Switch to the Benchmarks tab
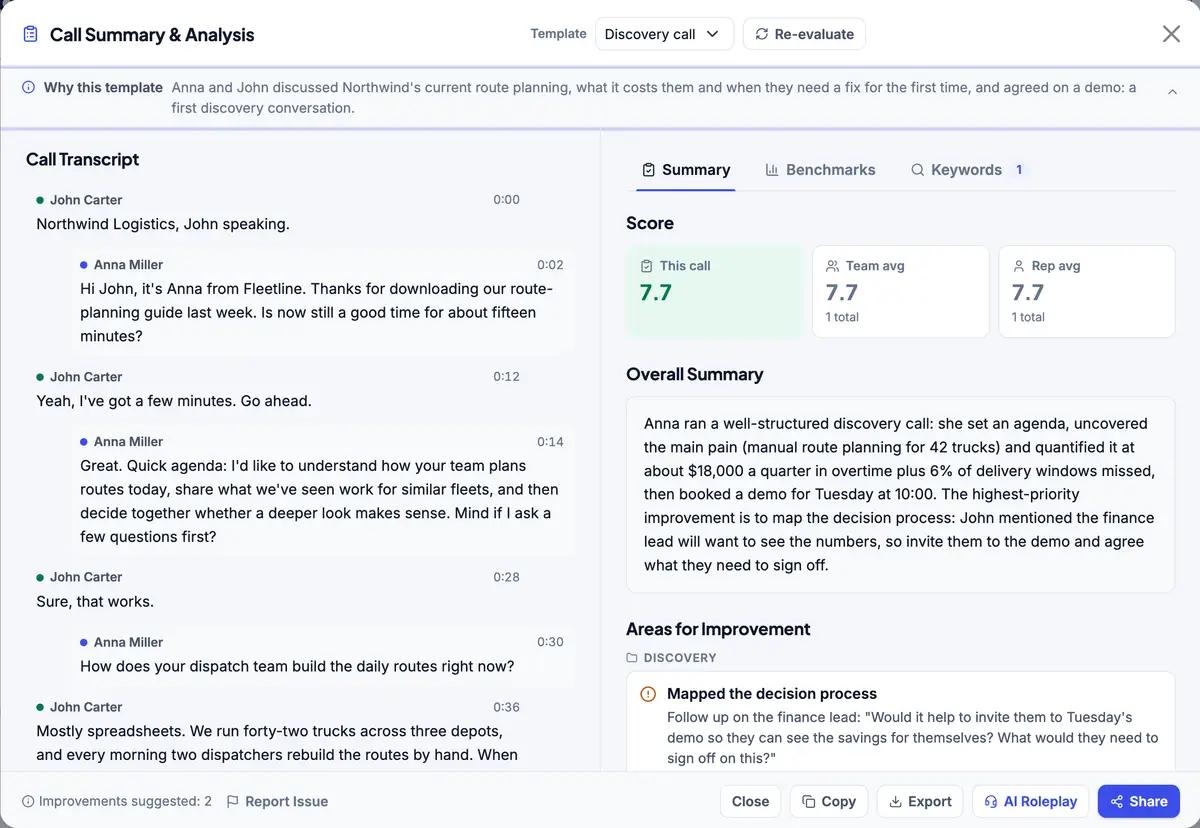Viewport: 1200px width, 828px height. tap(820, 170)
